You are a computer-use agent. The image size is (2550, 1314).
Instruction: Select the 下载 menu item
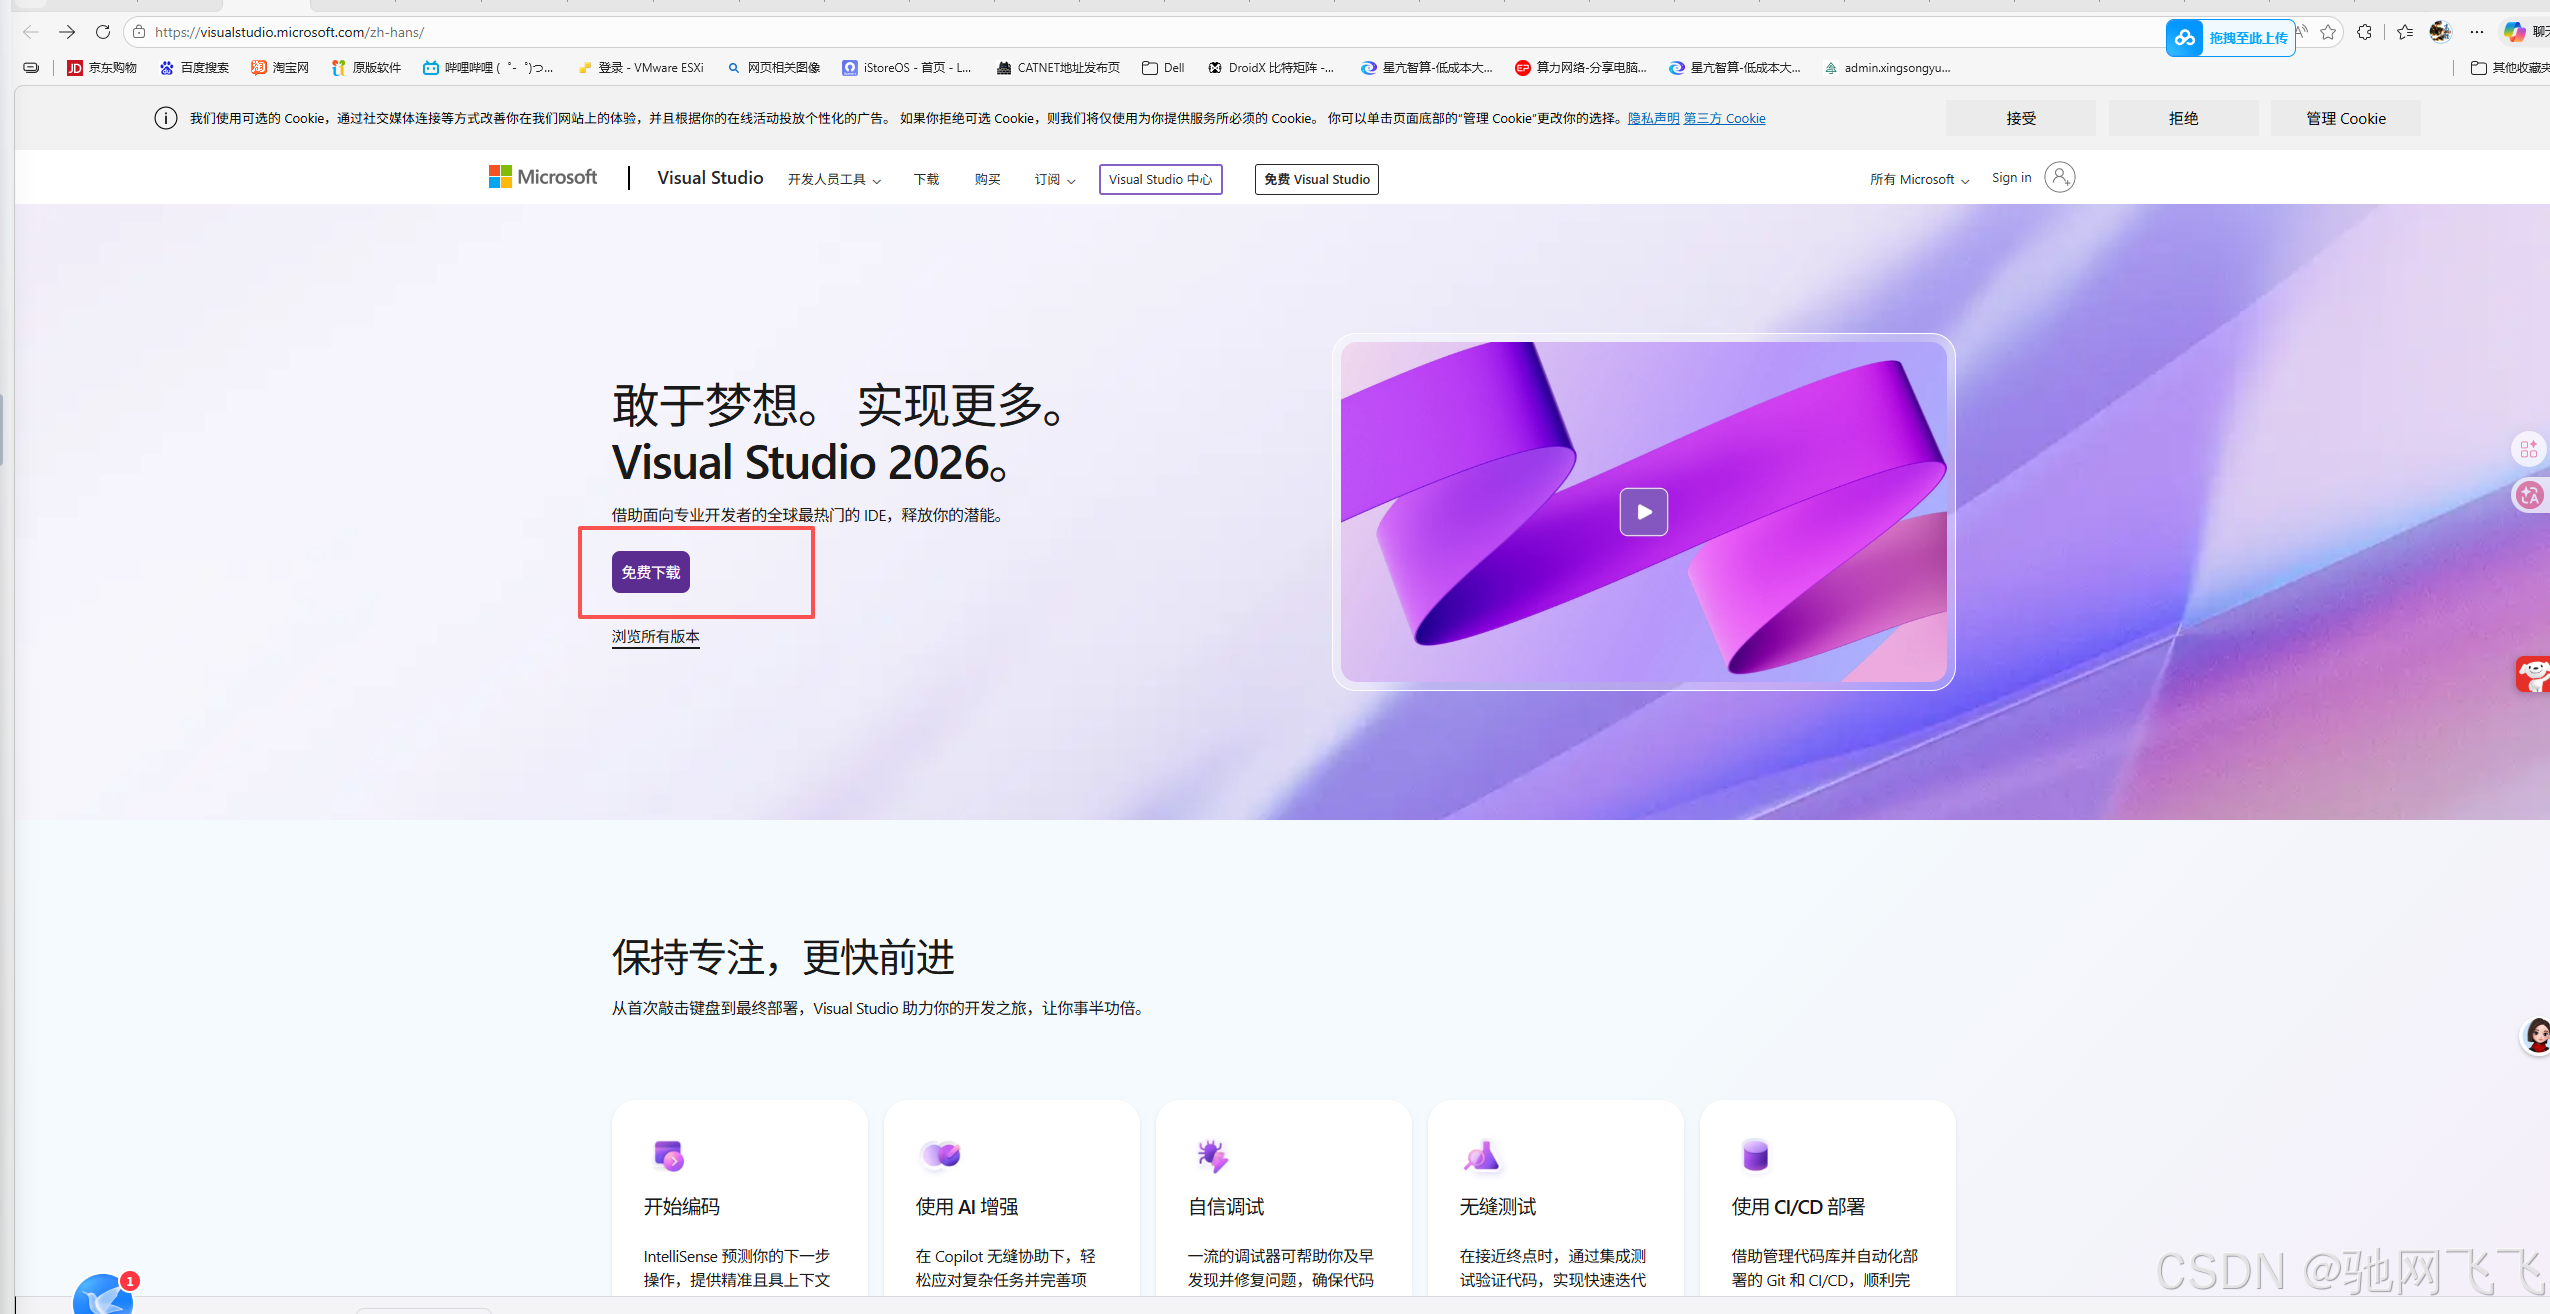point(925,179)
